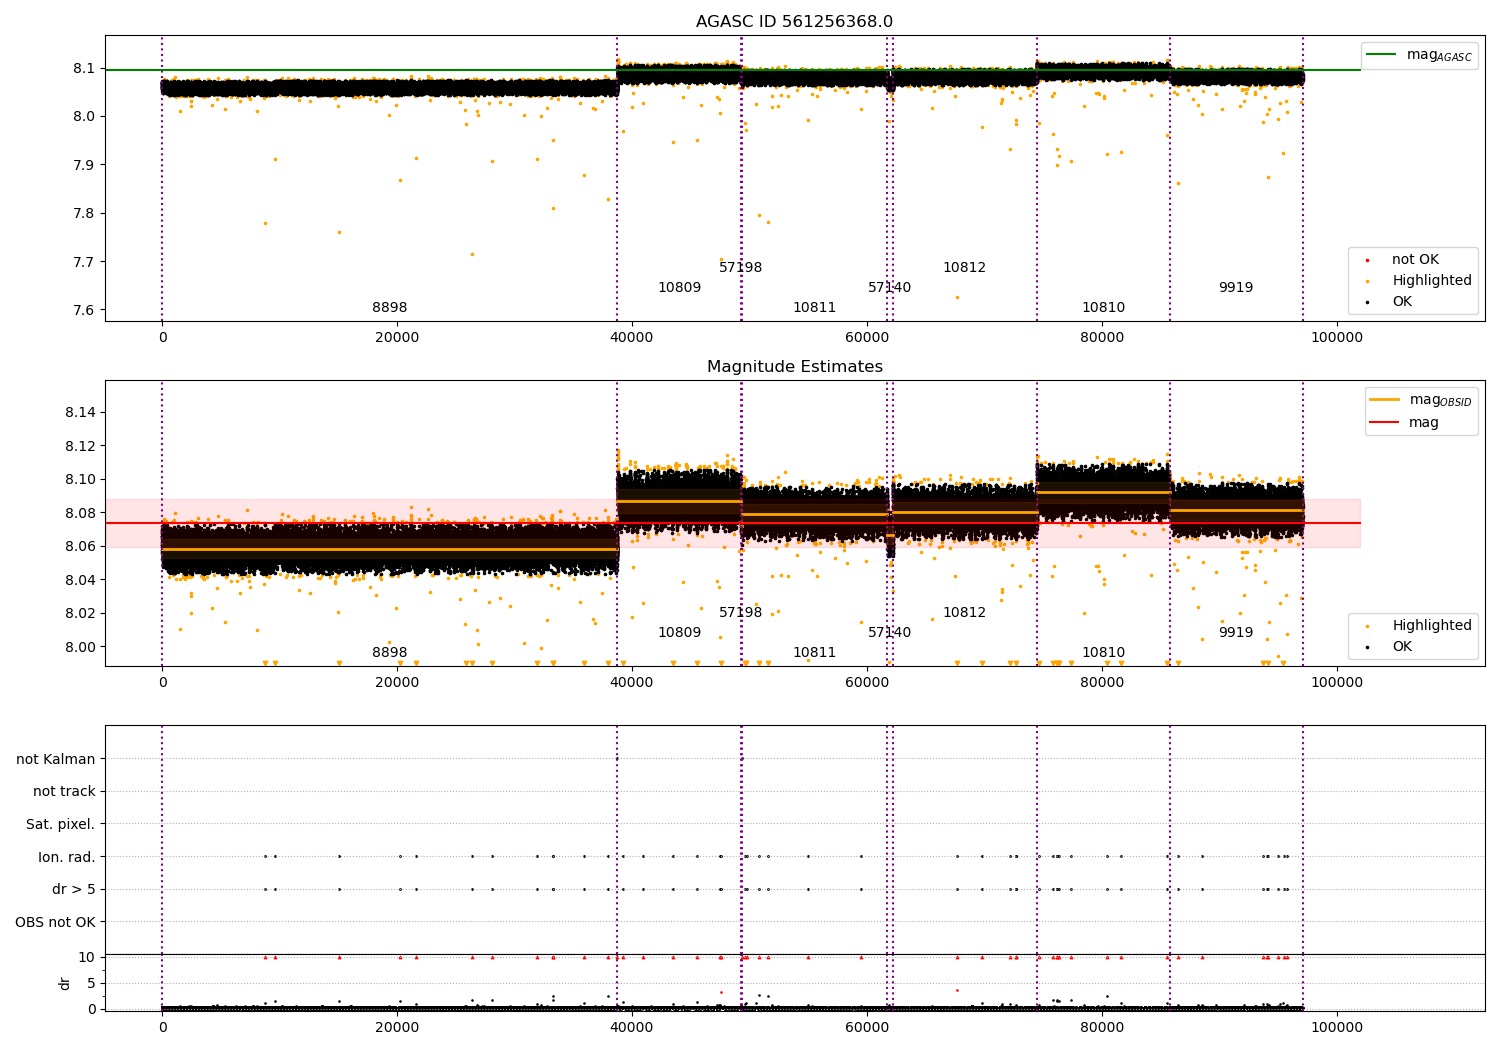Image resolution: width=1500 pixels, height=1050 pixels.
Task: Click the y-axis tick label '8.0'
Action: tap(85, 117)
